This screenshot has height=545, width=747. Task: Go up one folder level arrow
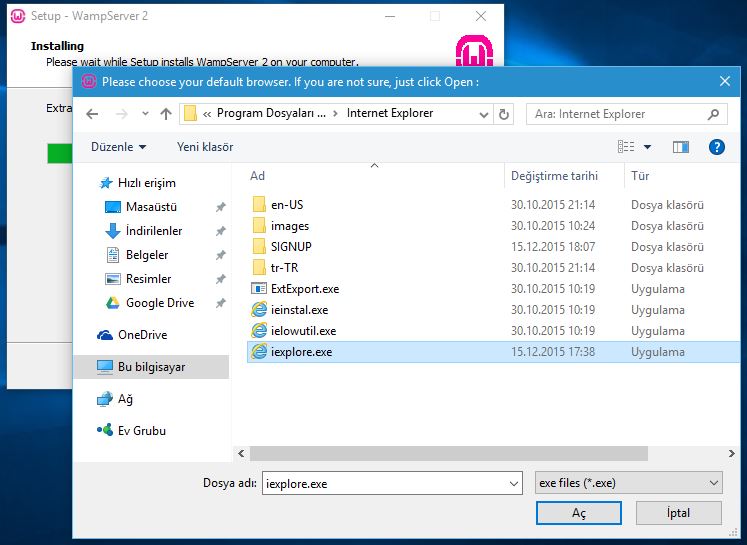166,114
